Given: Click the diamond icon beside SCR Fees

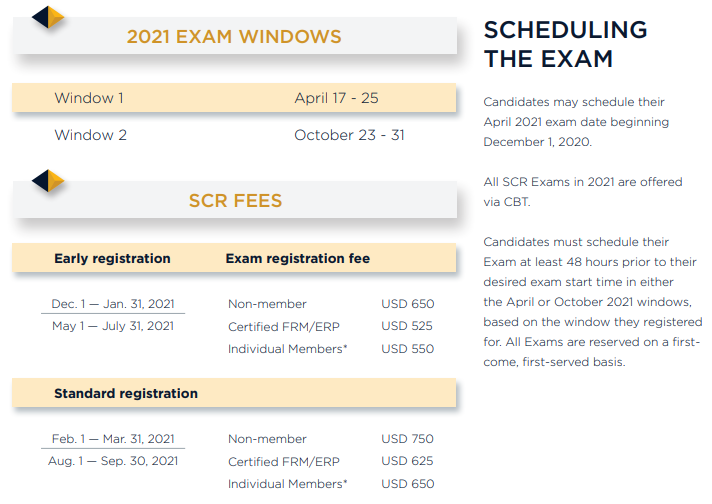Looking at the screenshot, I should [48, 181].
